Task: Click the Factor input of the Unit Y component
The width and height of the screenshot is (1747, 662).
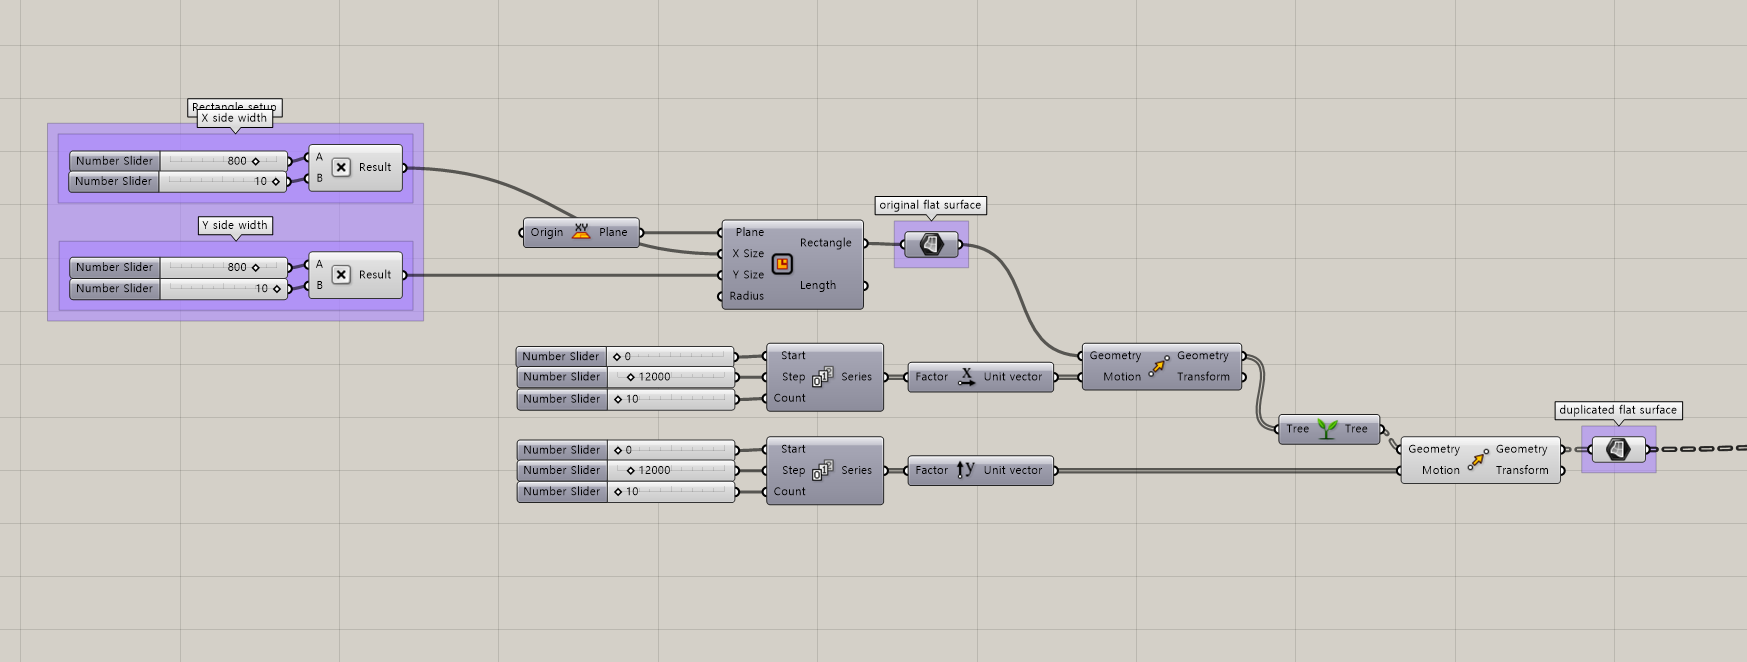Action: click(x=931, y=470)
